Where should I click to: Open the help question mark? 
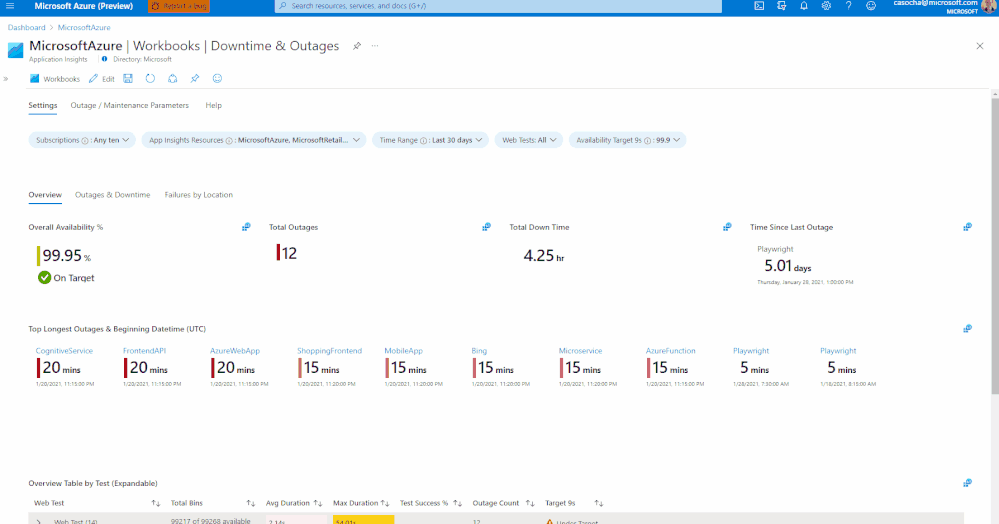tap(849, 6)
